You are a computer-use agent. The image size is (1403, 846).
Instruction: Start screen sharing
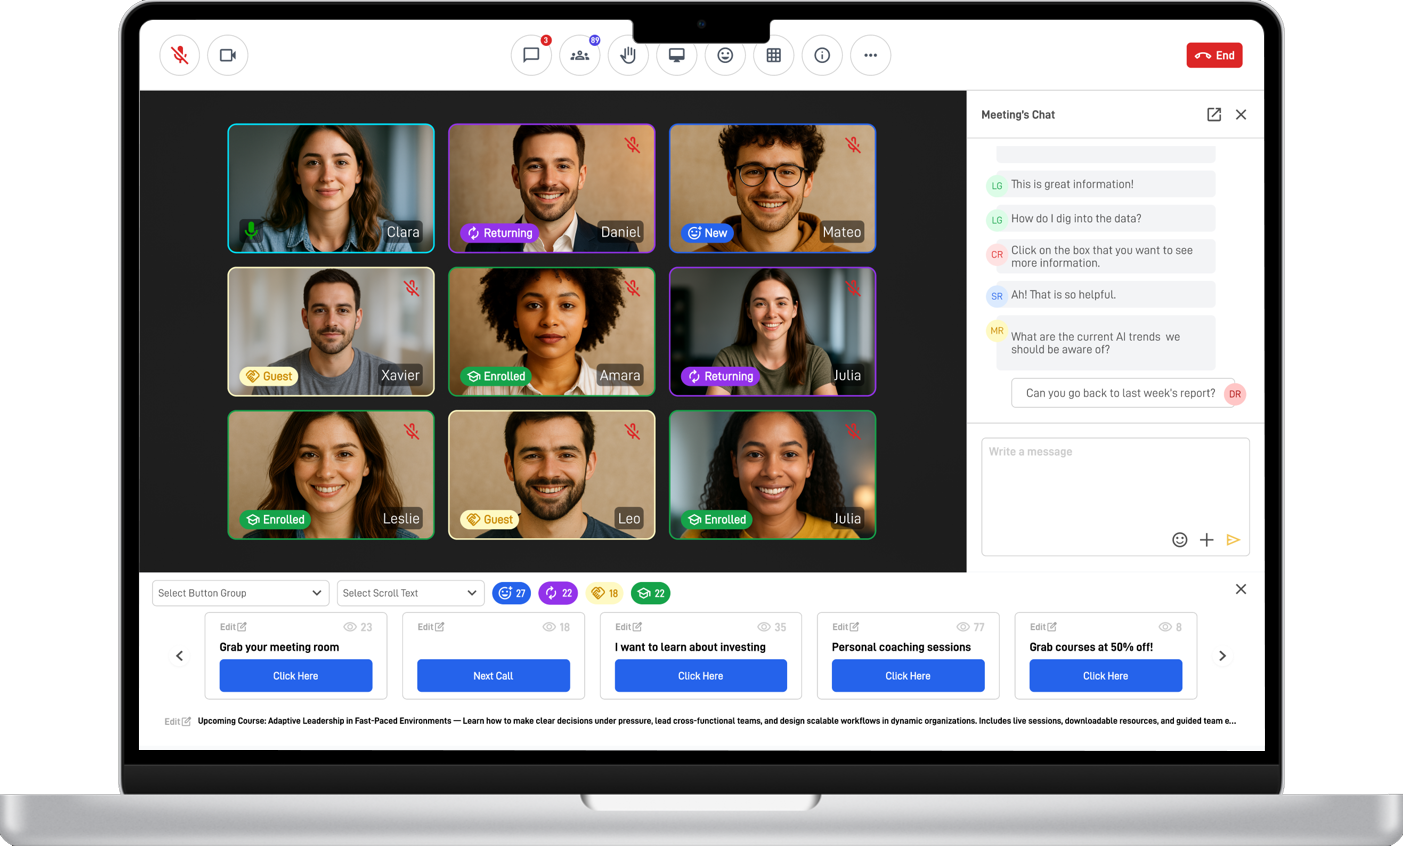676,55
